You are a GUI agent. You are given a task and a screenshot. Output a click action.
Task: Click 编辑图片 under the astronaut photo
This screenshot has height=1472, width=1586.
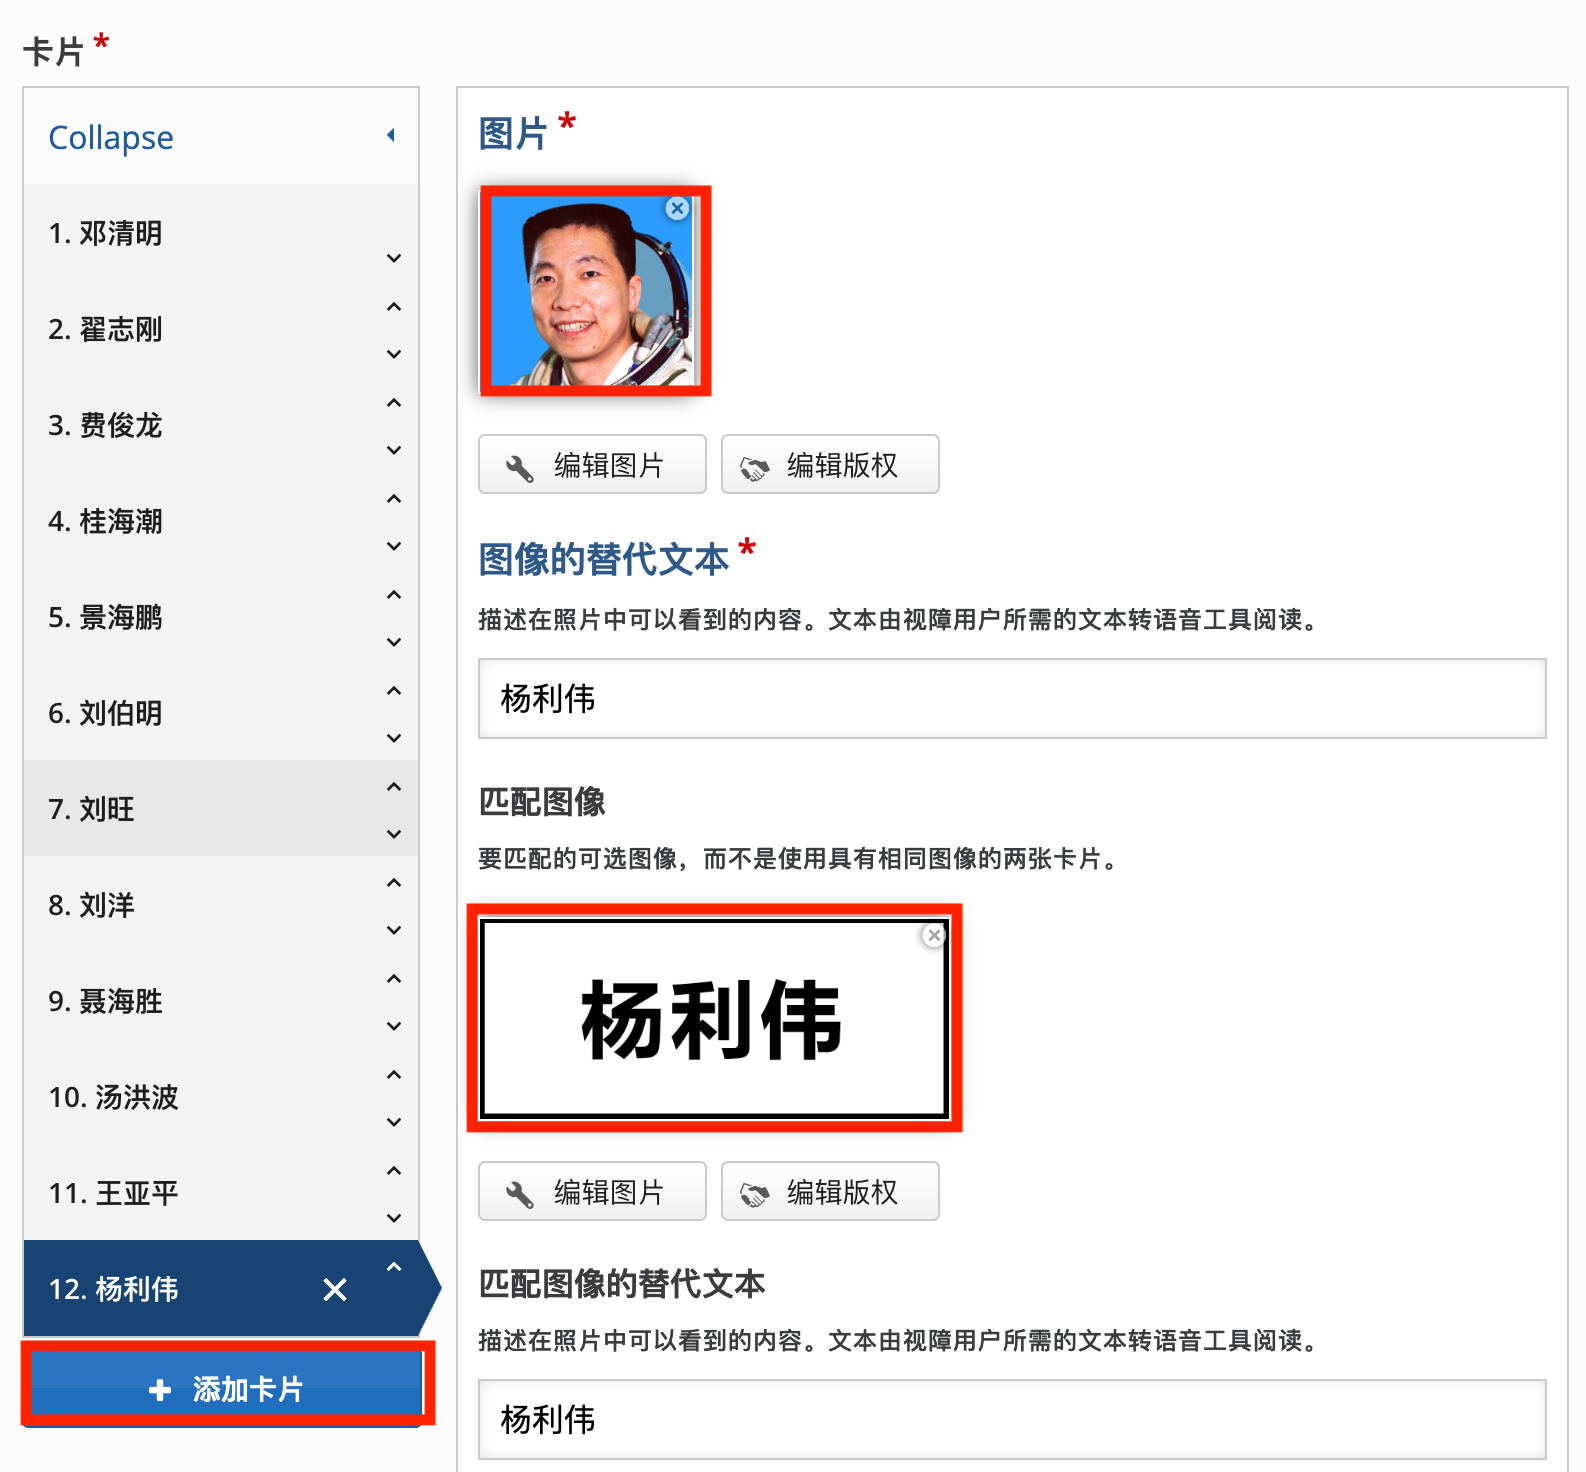click(592, 465)
